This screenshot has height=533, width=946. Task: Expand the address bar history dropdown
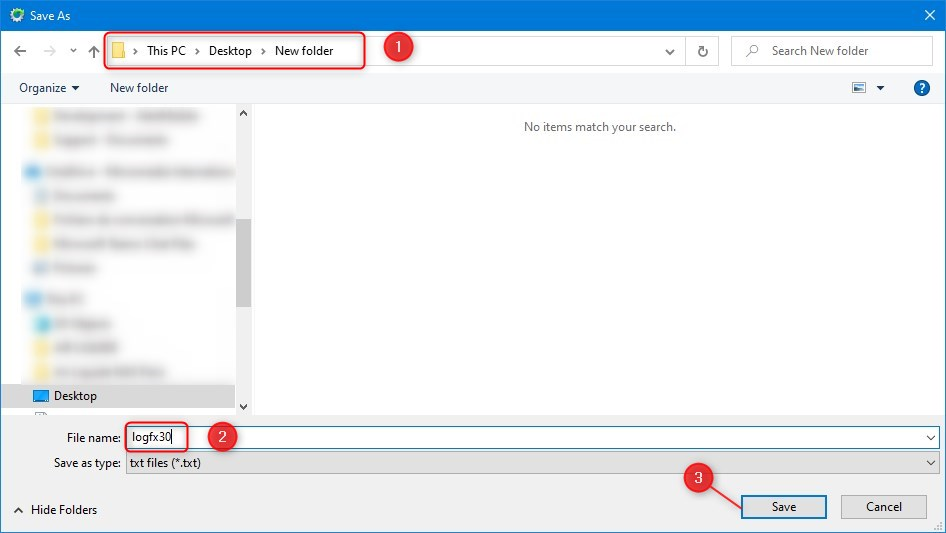(x=670, y=51)
